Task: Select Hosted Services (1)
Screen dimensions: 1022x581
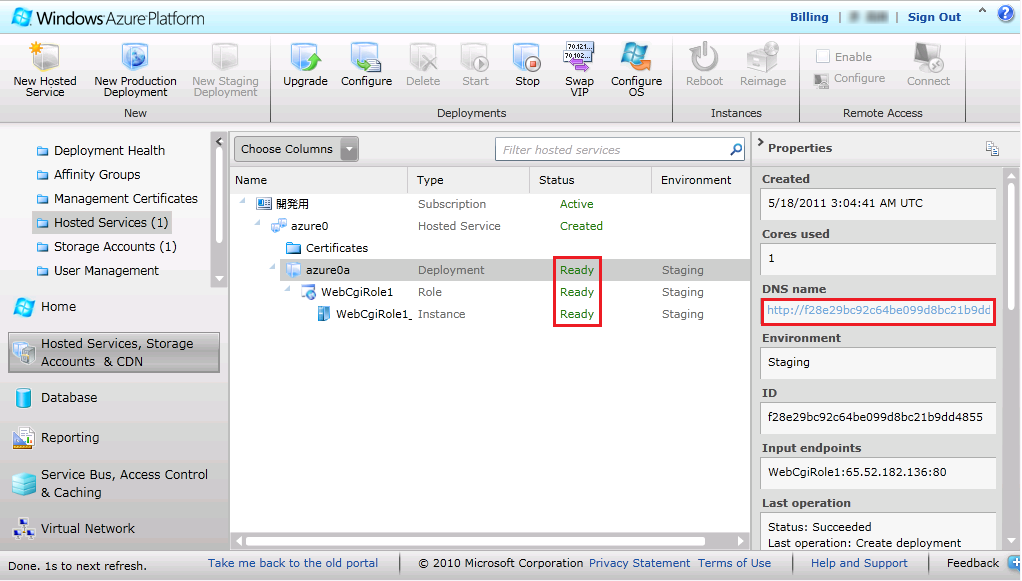Action: (102, 223)
